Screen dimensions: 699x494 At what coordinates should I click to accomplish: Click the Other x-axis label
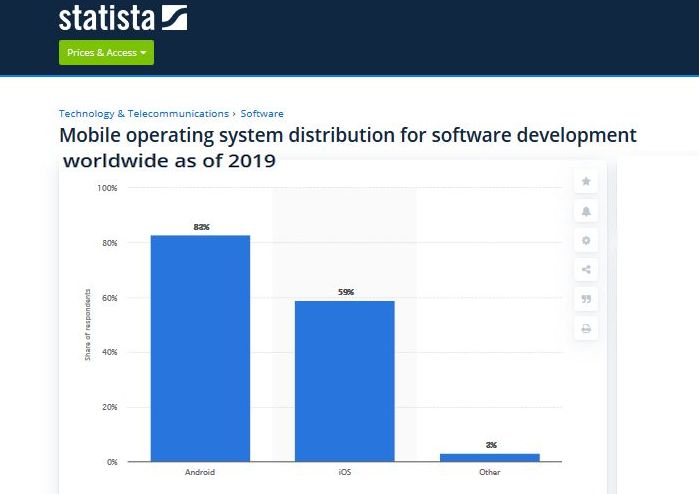click(489, 472)
